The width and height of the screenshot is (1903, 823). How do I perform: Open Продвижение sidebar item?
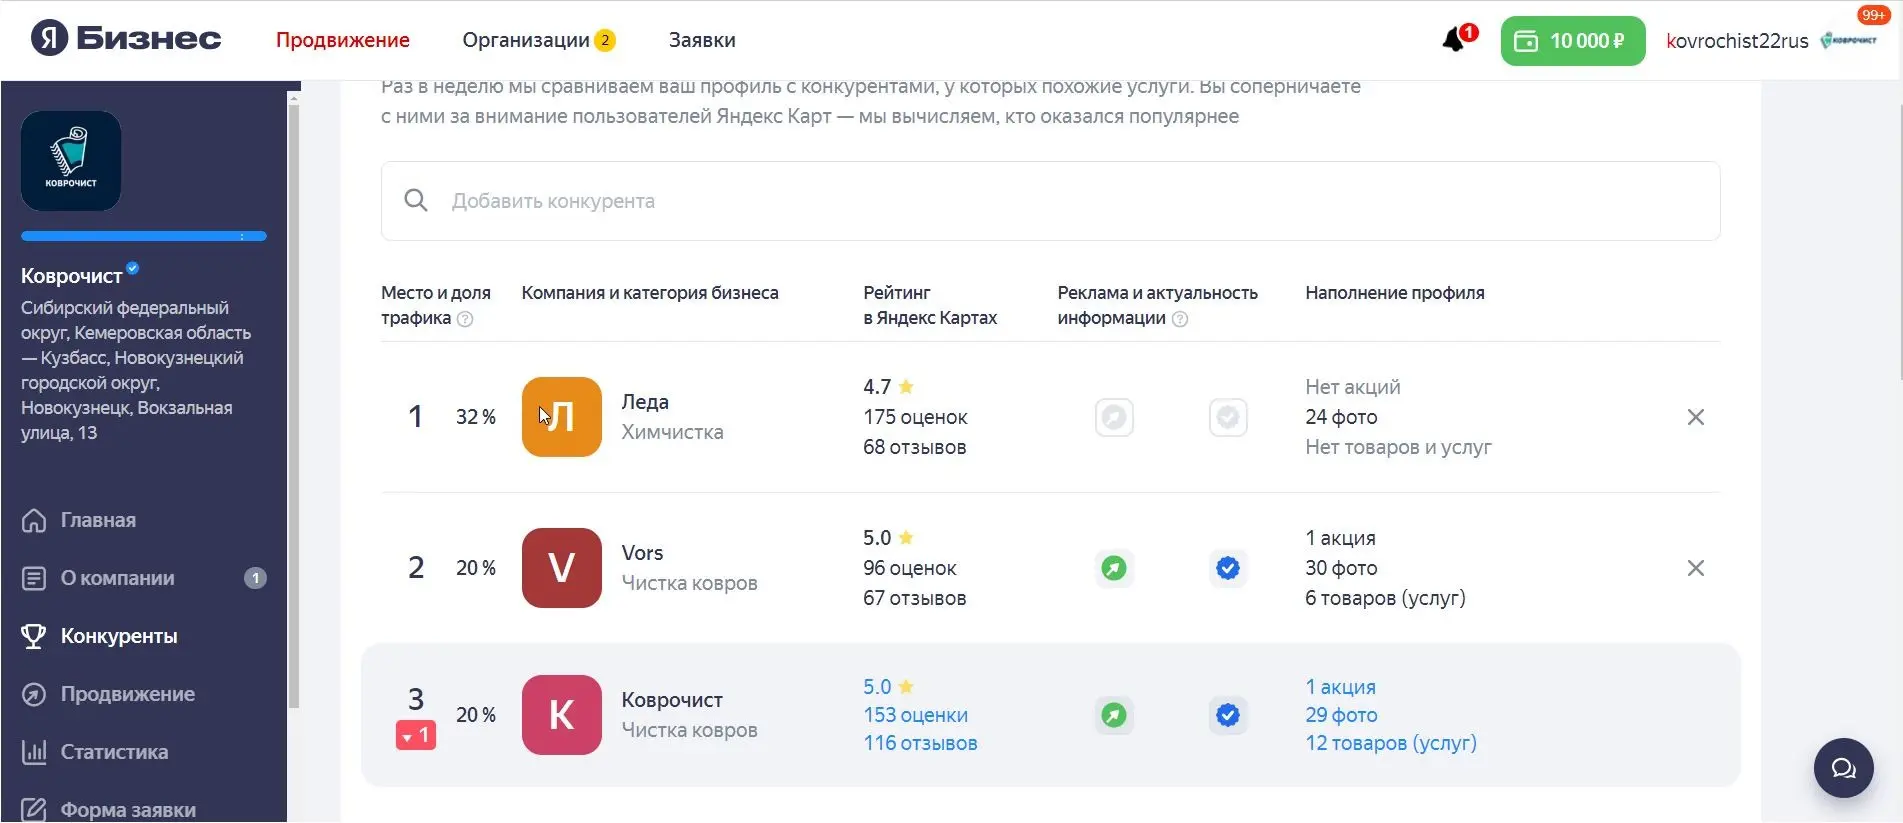pyautogui.click(x=127, y=694)
